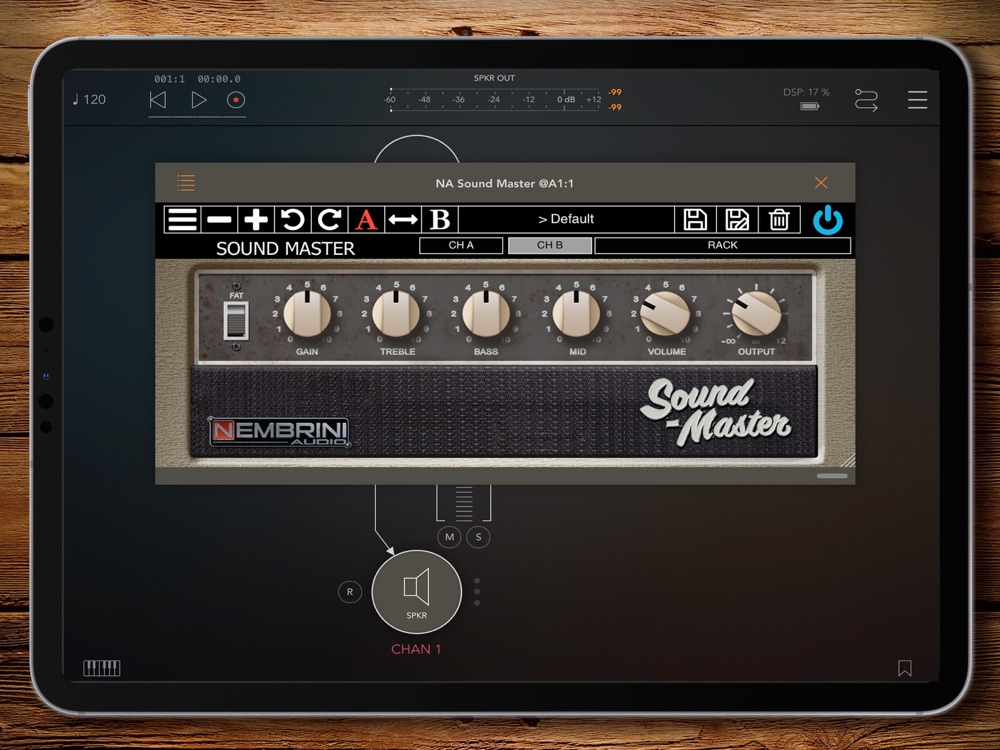
Task: Arm recording with the record button
Action: 236,100
